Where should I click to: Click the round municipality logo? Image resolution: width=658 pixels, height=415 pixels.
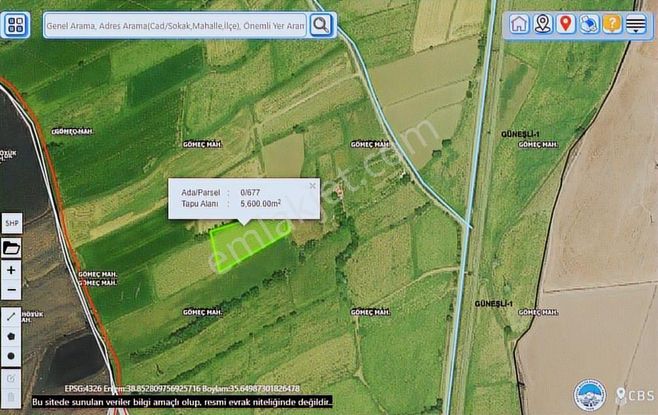coord(589,395)
